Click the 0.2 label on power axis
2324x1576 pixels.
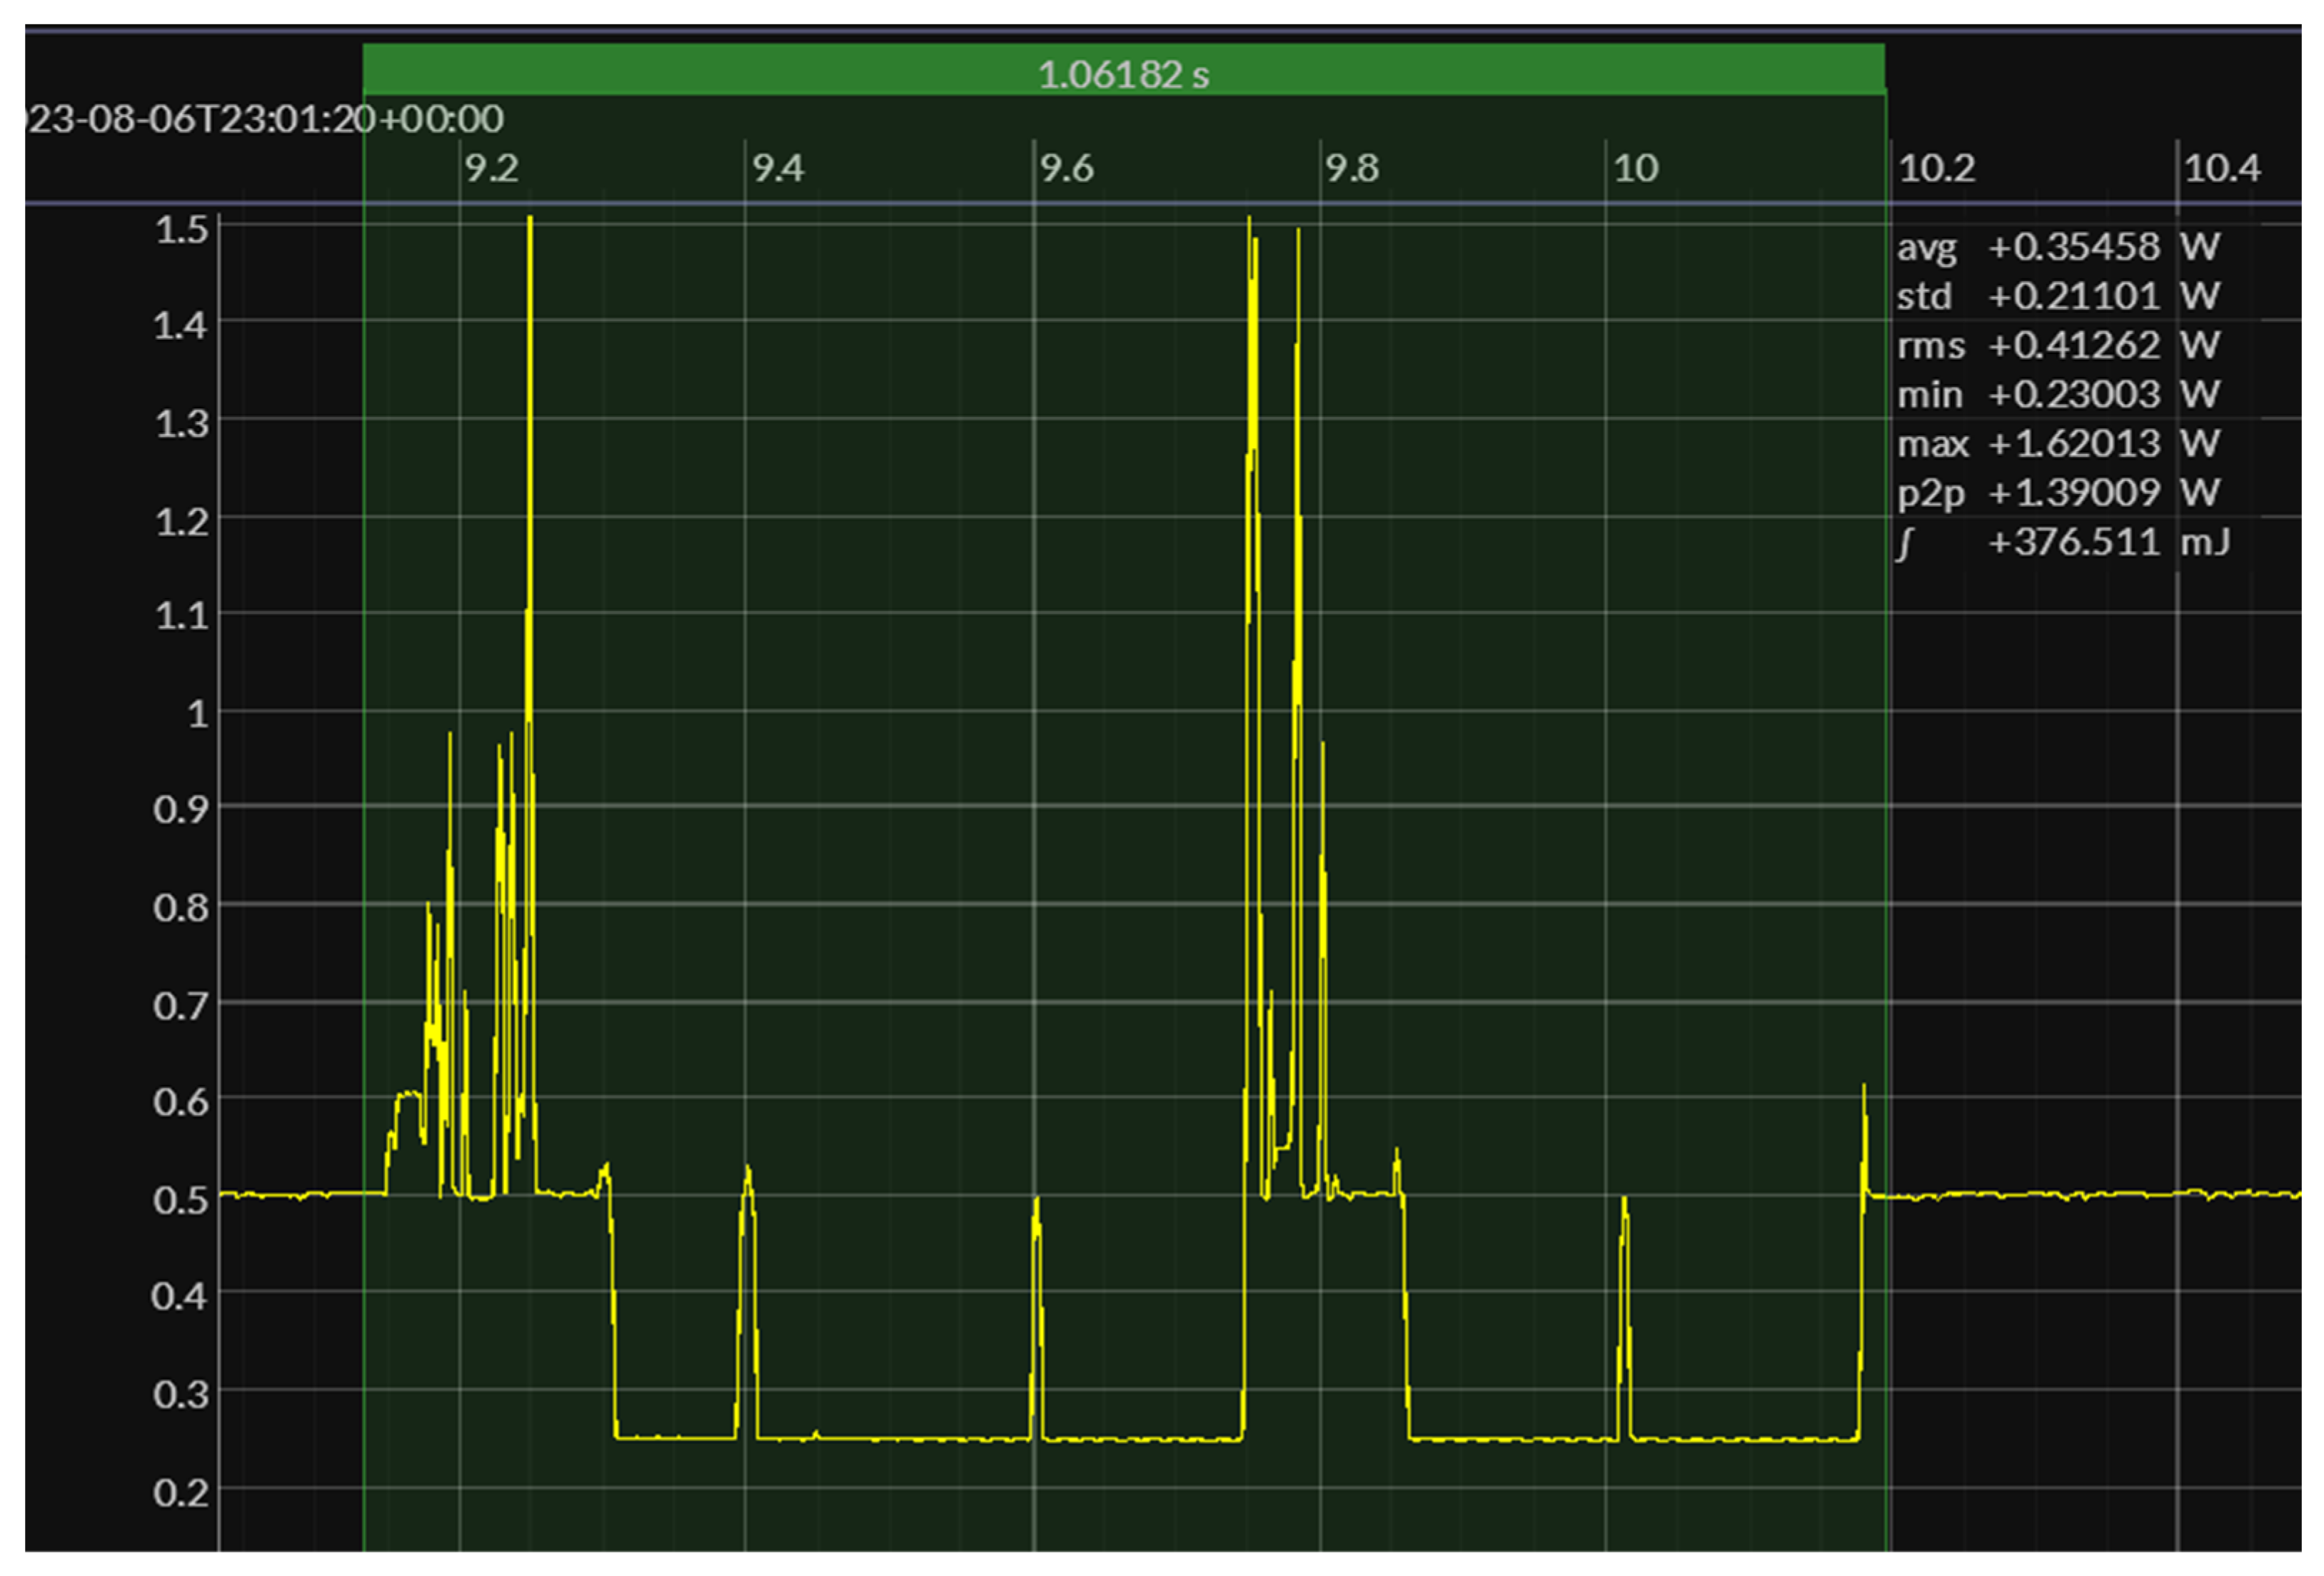coord(181,1492)
